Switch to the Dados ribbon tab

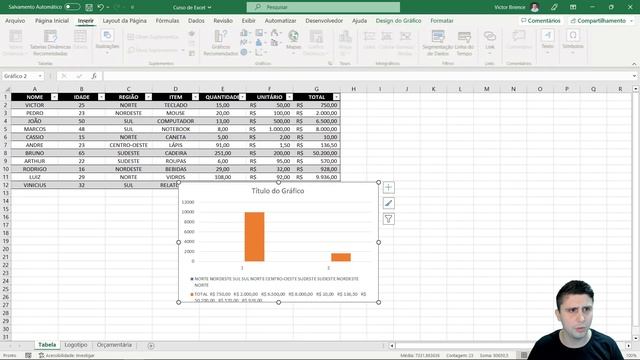pyautogui.click(x=196, y=20)
